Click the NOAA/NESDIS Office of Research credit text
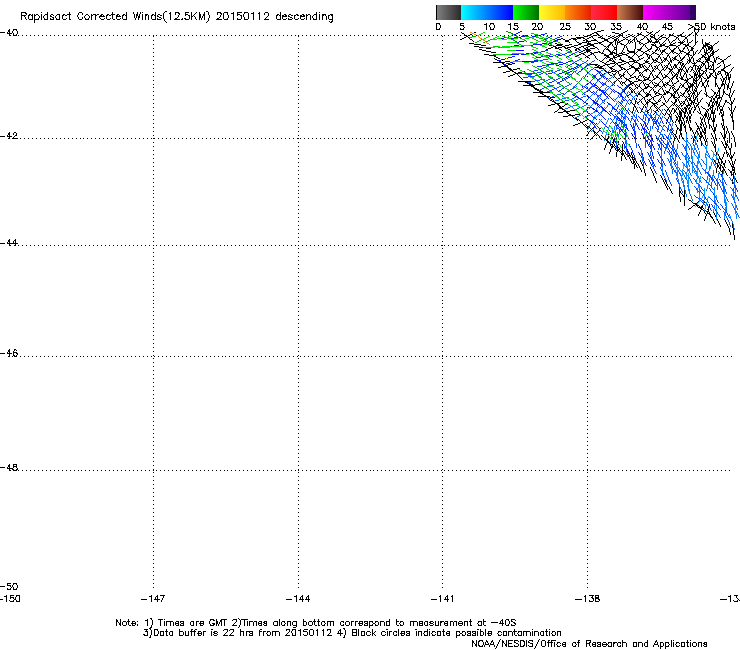Screen dimensions: 740x650 (x=589, y=644)
